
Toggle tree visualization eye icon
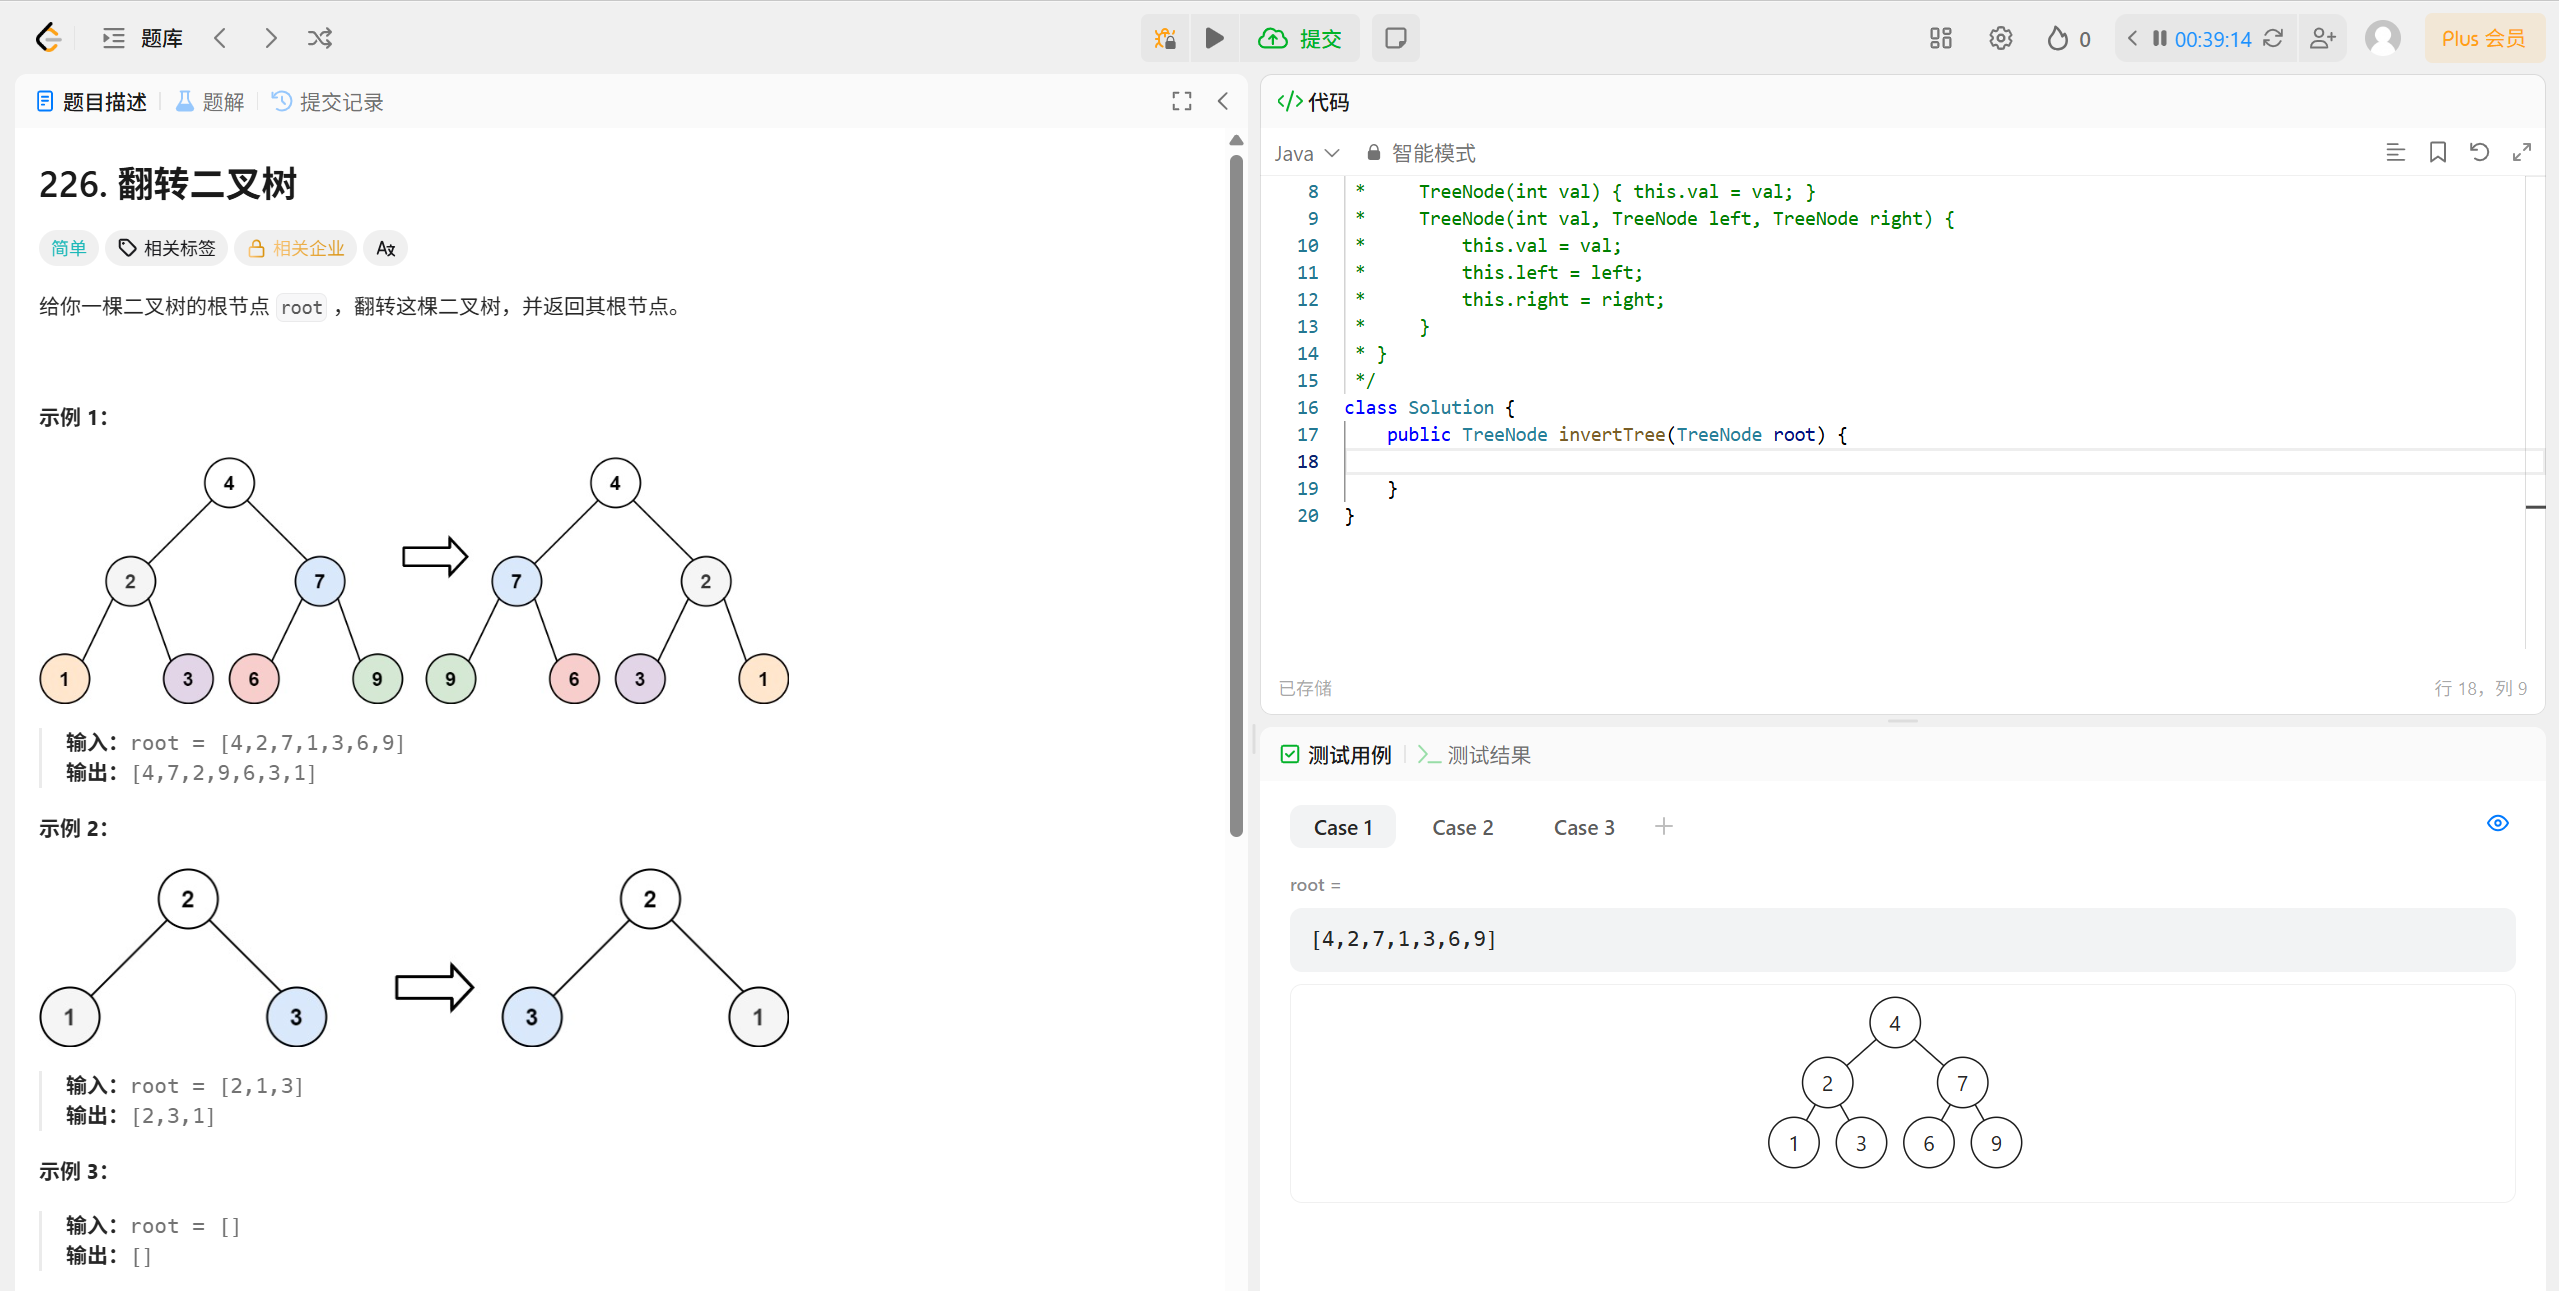coord(2498,823)
